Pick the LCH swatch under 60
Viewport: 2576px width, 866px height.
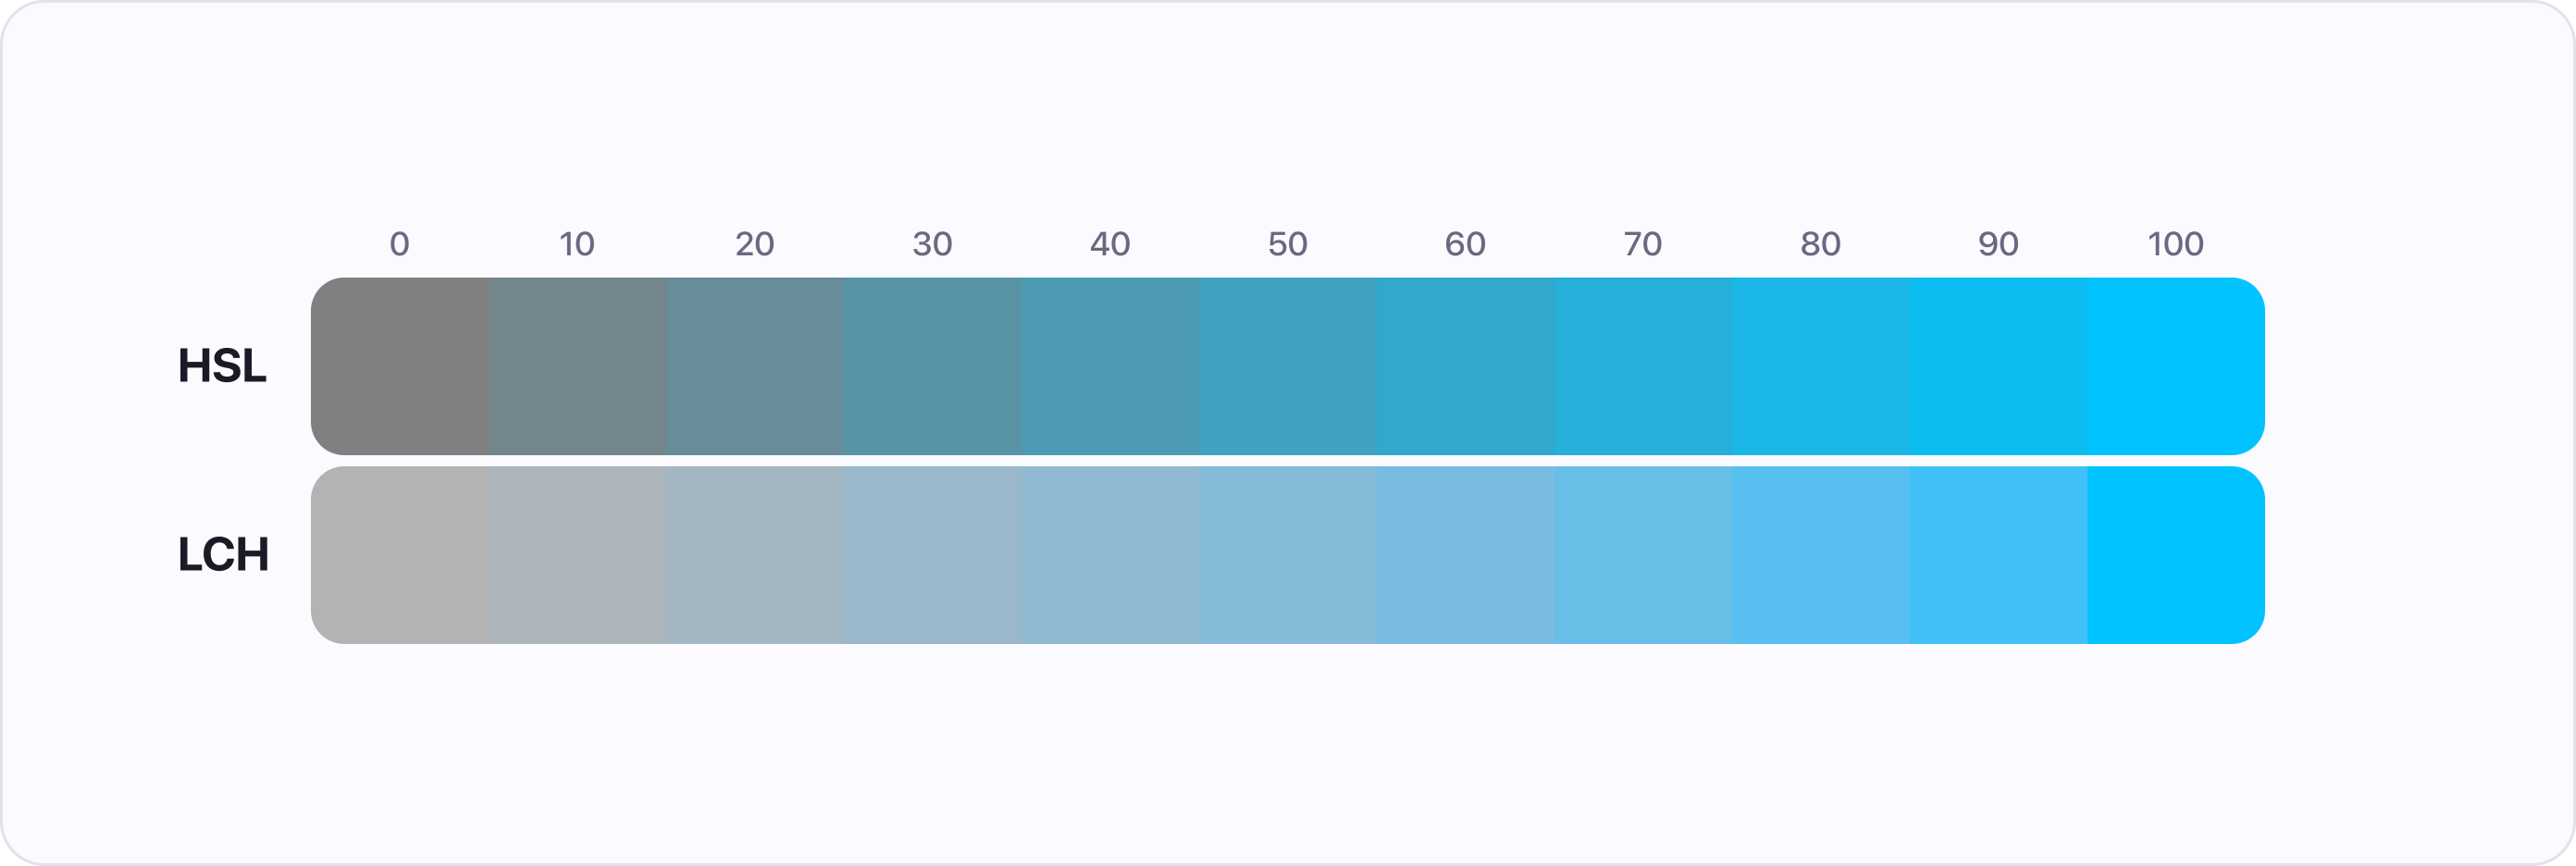[x=1465, y=555]
